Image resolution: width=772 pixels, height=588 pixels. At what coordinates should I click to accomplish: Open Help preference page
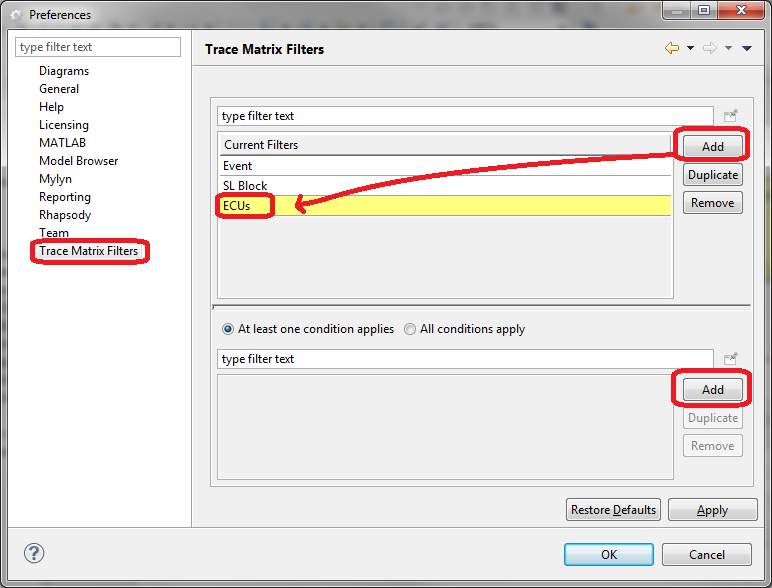coord(51,107)
